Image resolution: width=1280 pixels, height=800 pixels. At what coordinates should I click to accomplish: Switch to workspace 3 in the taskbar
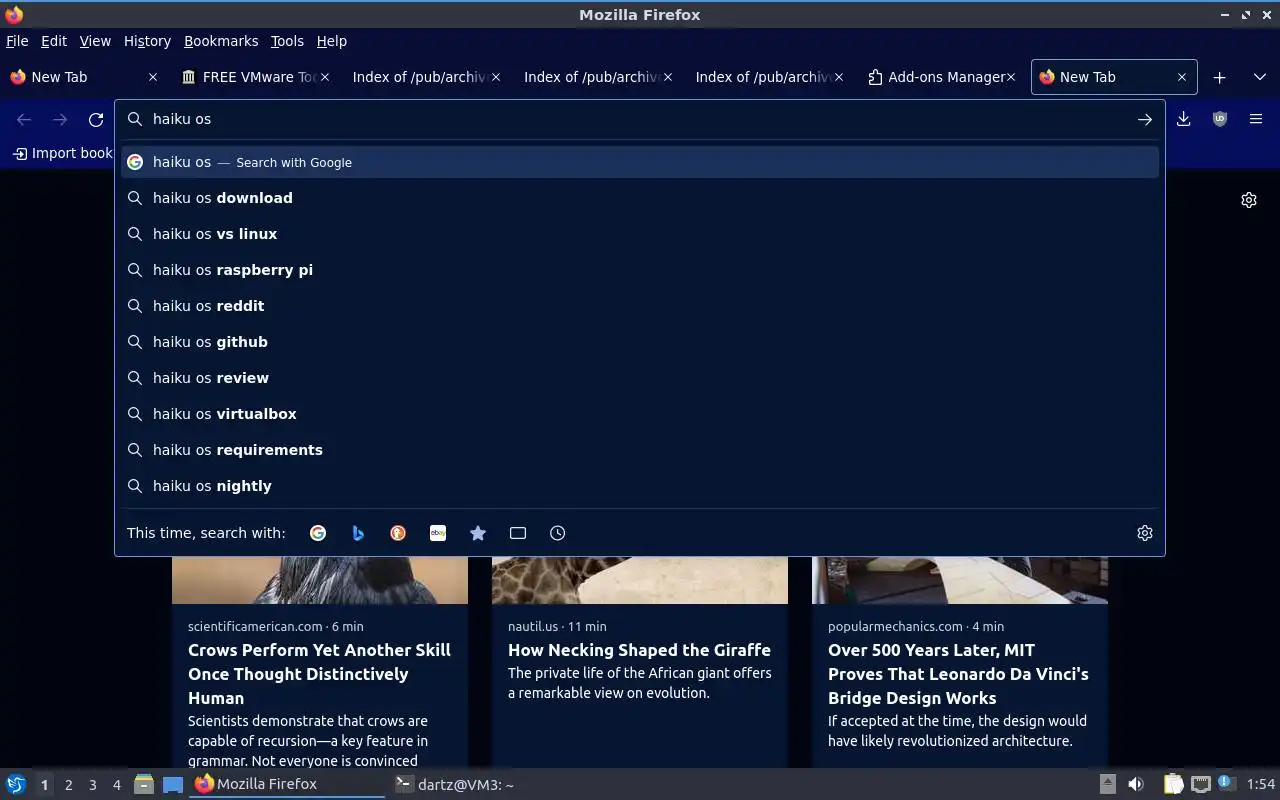click(x=92, y=785)
